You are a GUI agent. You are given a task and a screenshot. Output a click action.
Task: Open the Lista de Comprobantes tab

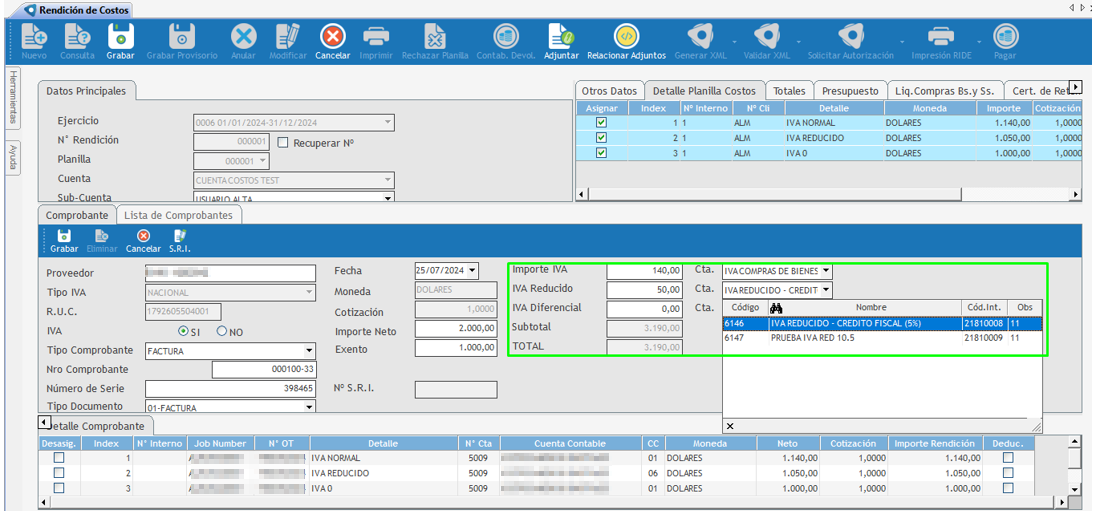[x=178, y=215]
